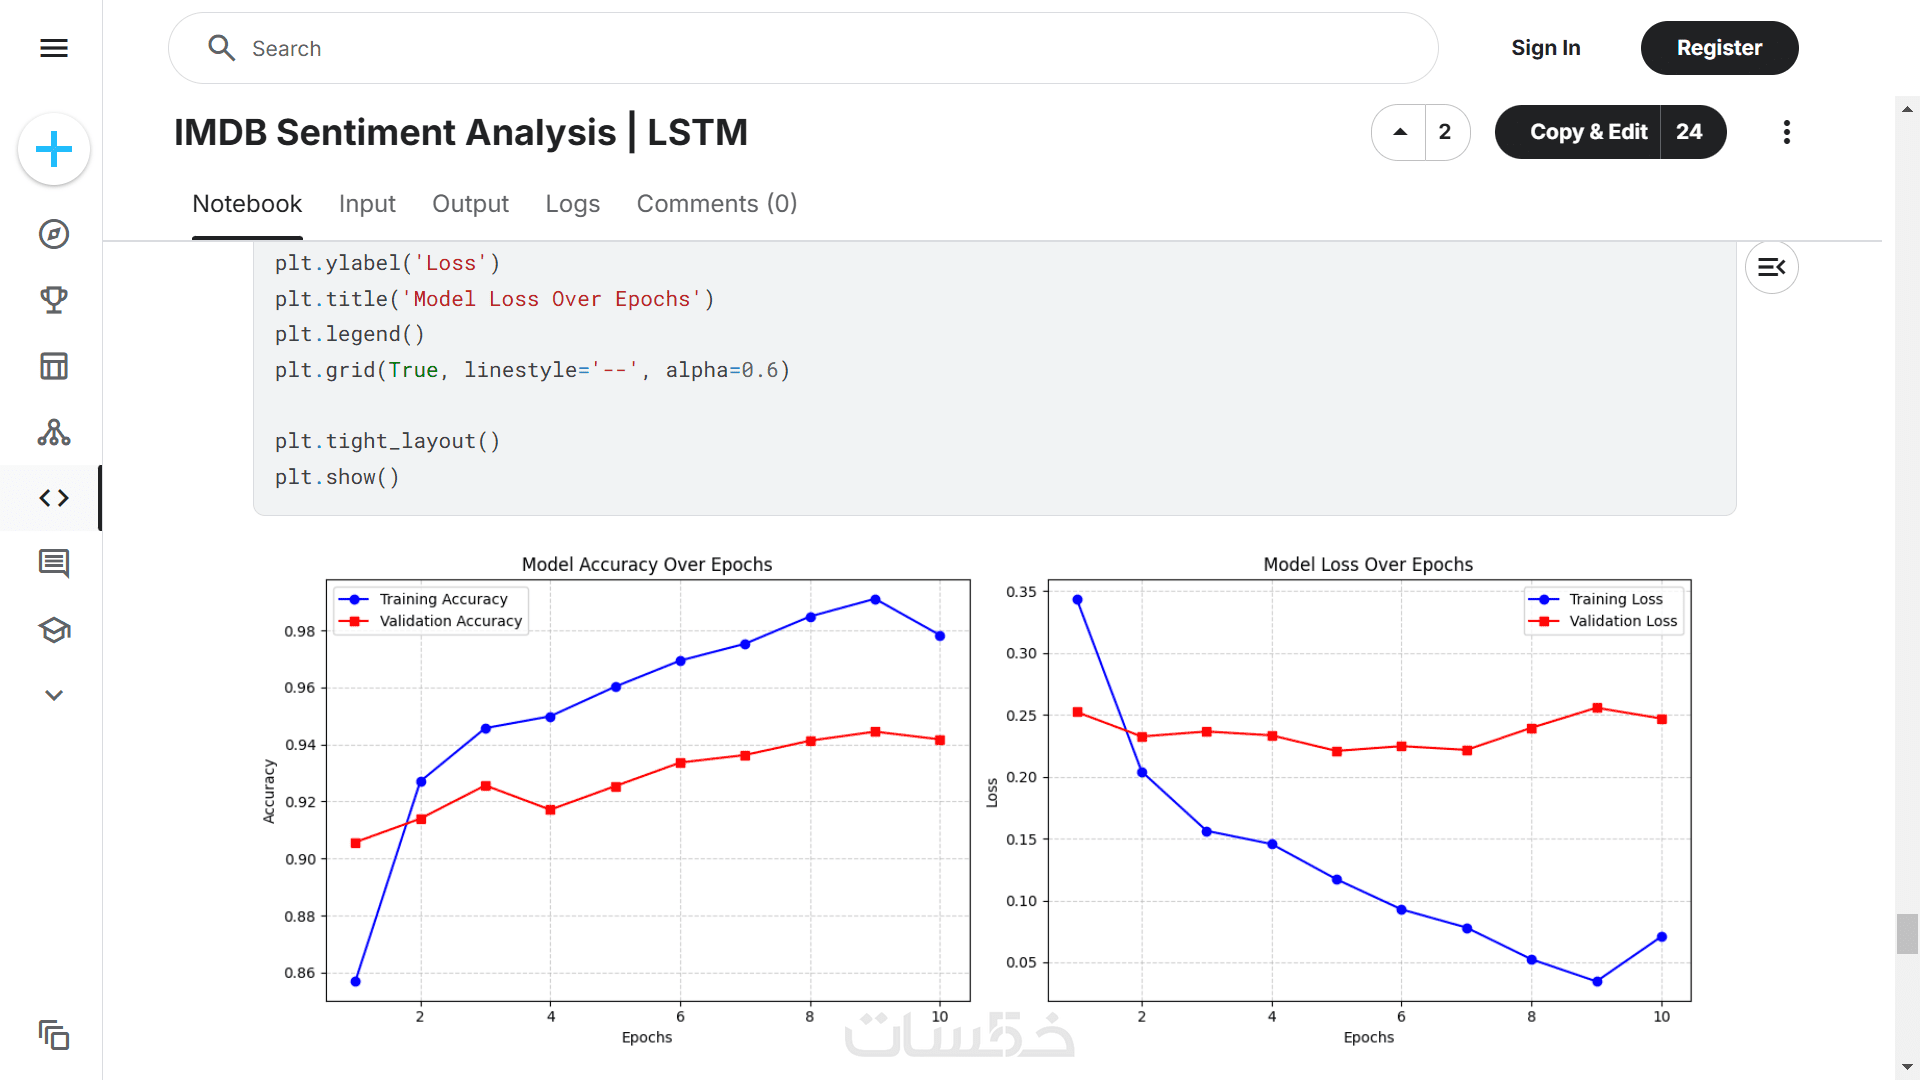
Task: Go to Competitions trophy icon
Action: coord(54,300)
